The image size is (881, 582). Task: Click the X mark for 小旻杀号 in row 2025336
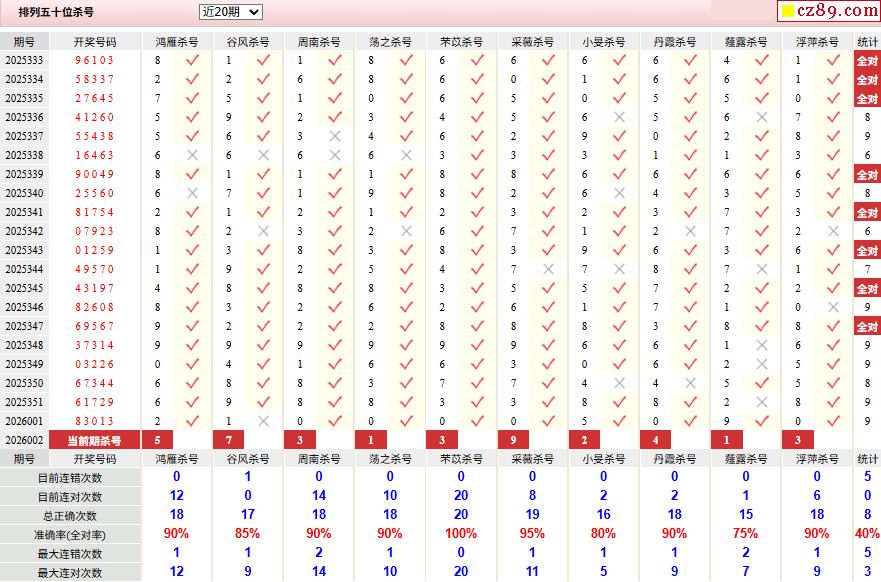[x=619, y=117]
